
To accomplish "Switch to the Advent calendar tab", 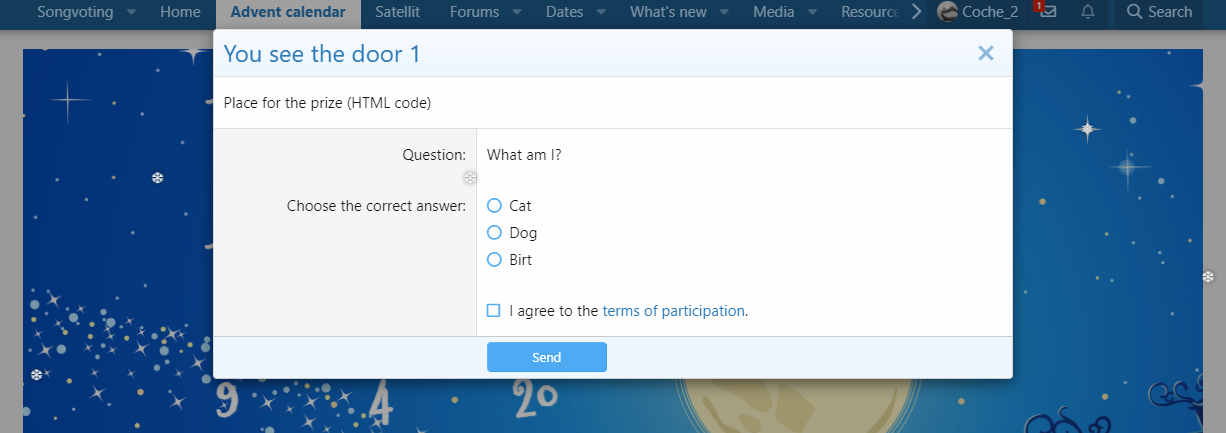I will click(288, 12).
